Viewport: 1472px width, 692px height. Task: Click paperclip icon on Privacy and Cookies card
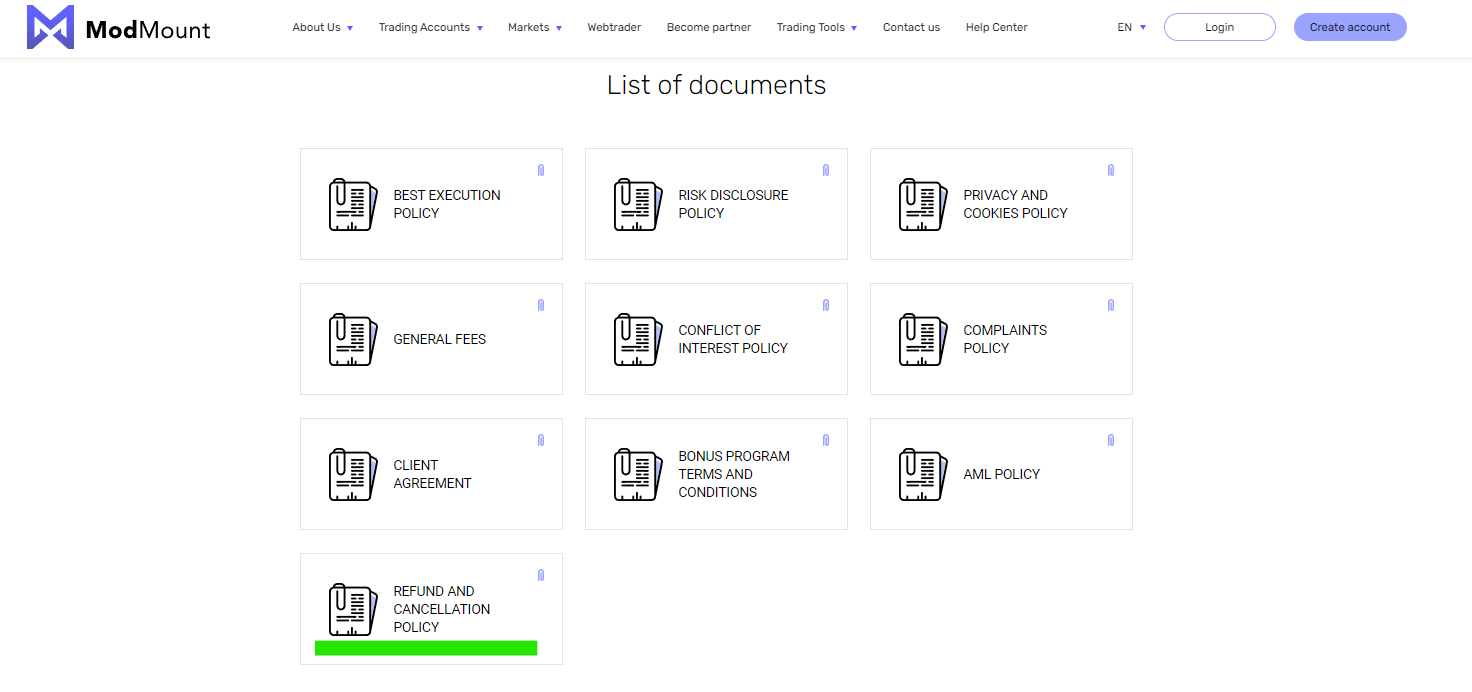click(1111, 170)
